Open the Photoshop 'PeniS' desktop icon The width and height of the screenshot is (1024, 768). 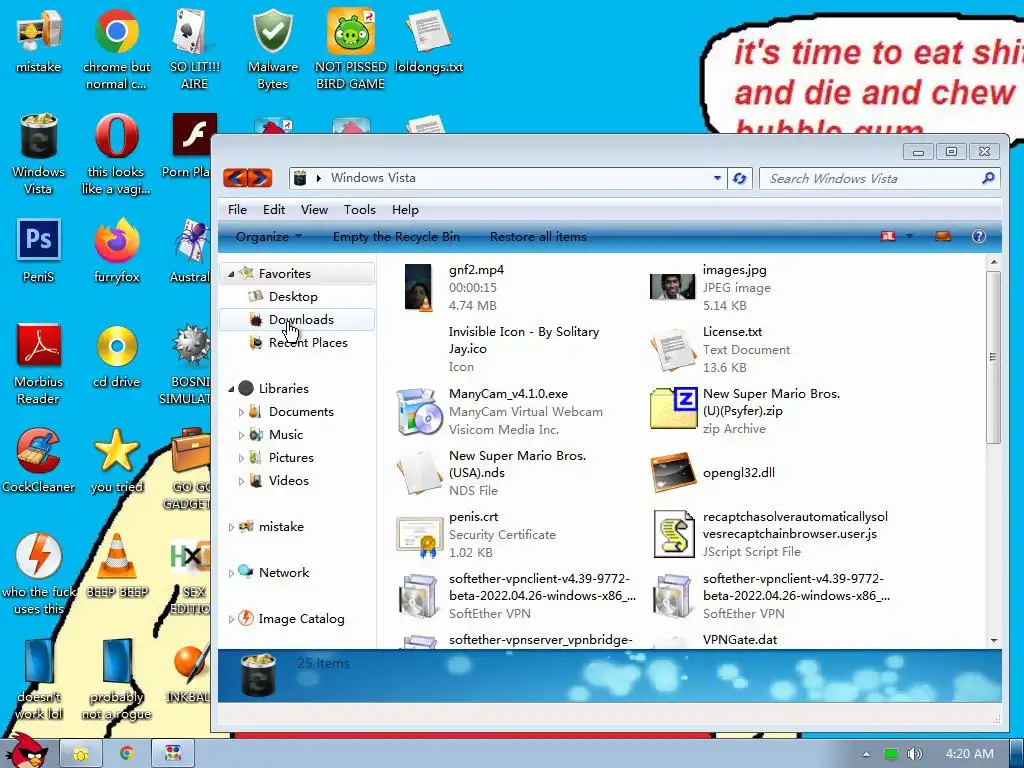[x=39, y=251]
